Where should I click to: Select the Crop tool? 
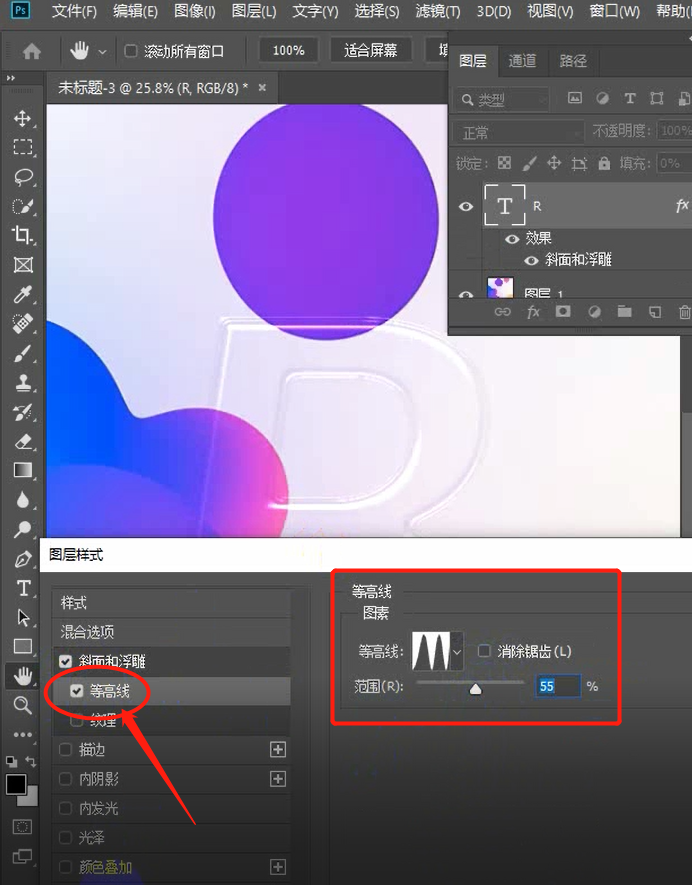tap(23, 235)
